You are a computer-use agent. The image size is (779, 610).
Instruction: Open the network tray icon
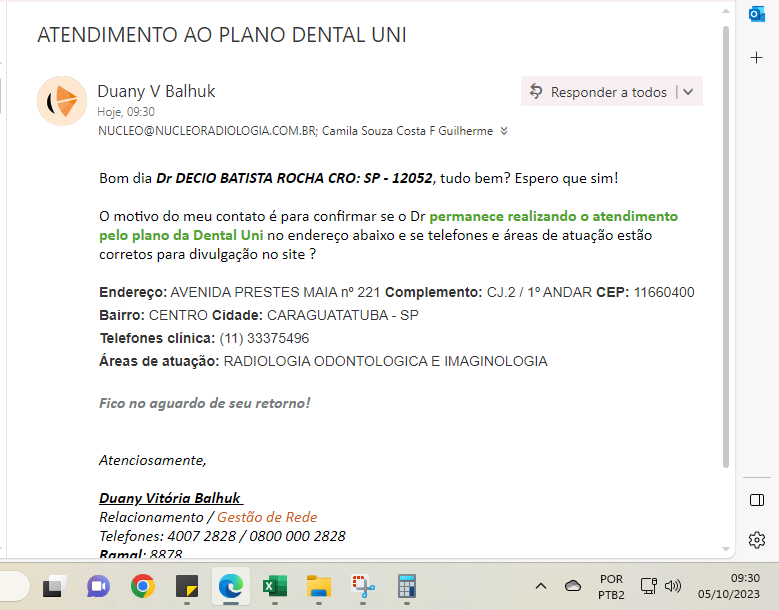648,586
